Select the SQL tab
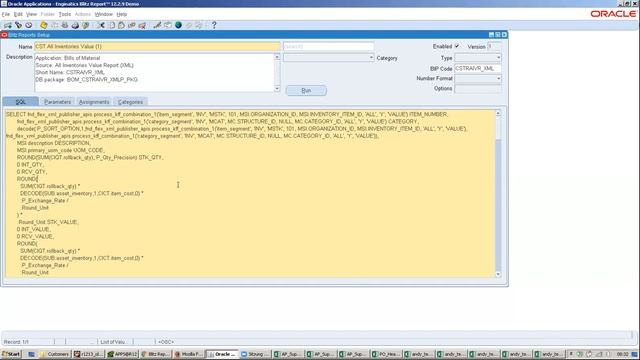This screenshot has width=640, height=360. 20,102
